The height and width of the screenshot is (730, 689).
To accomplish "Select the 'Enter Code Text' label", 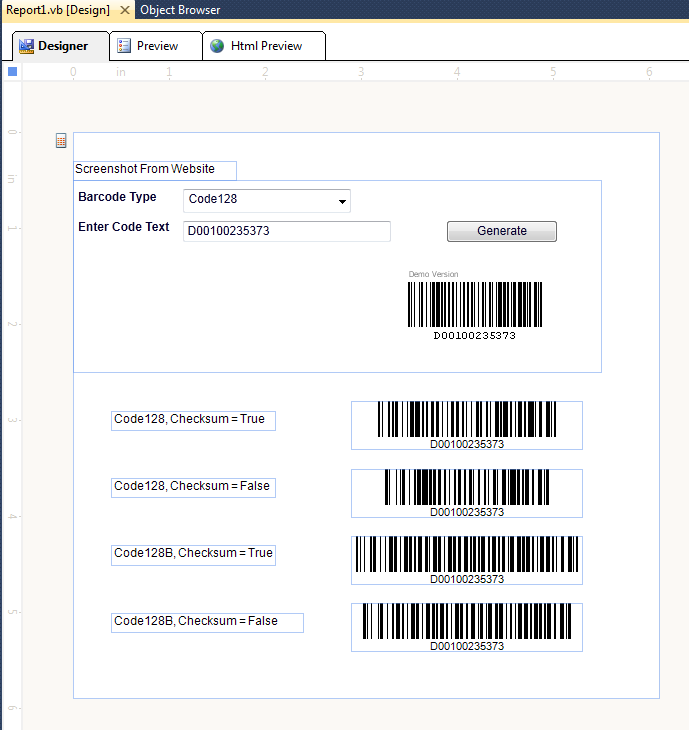I will [124, 227].
